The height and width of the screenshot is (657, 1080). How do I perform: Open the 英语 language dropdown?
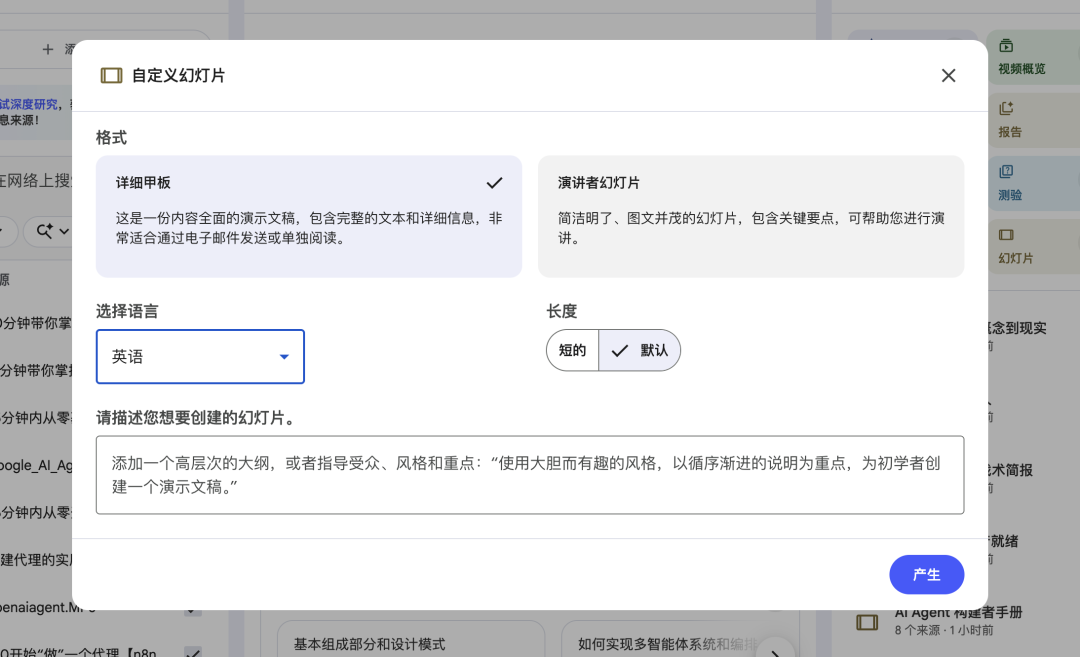200,356
